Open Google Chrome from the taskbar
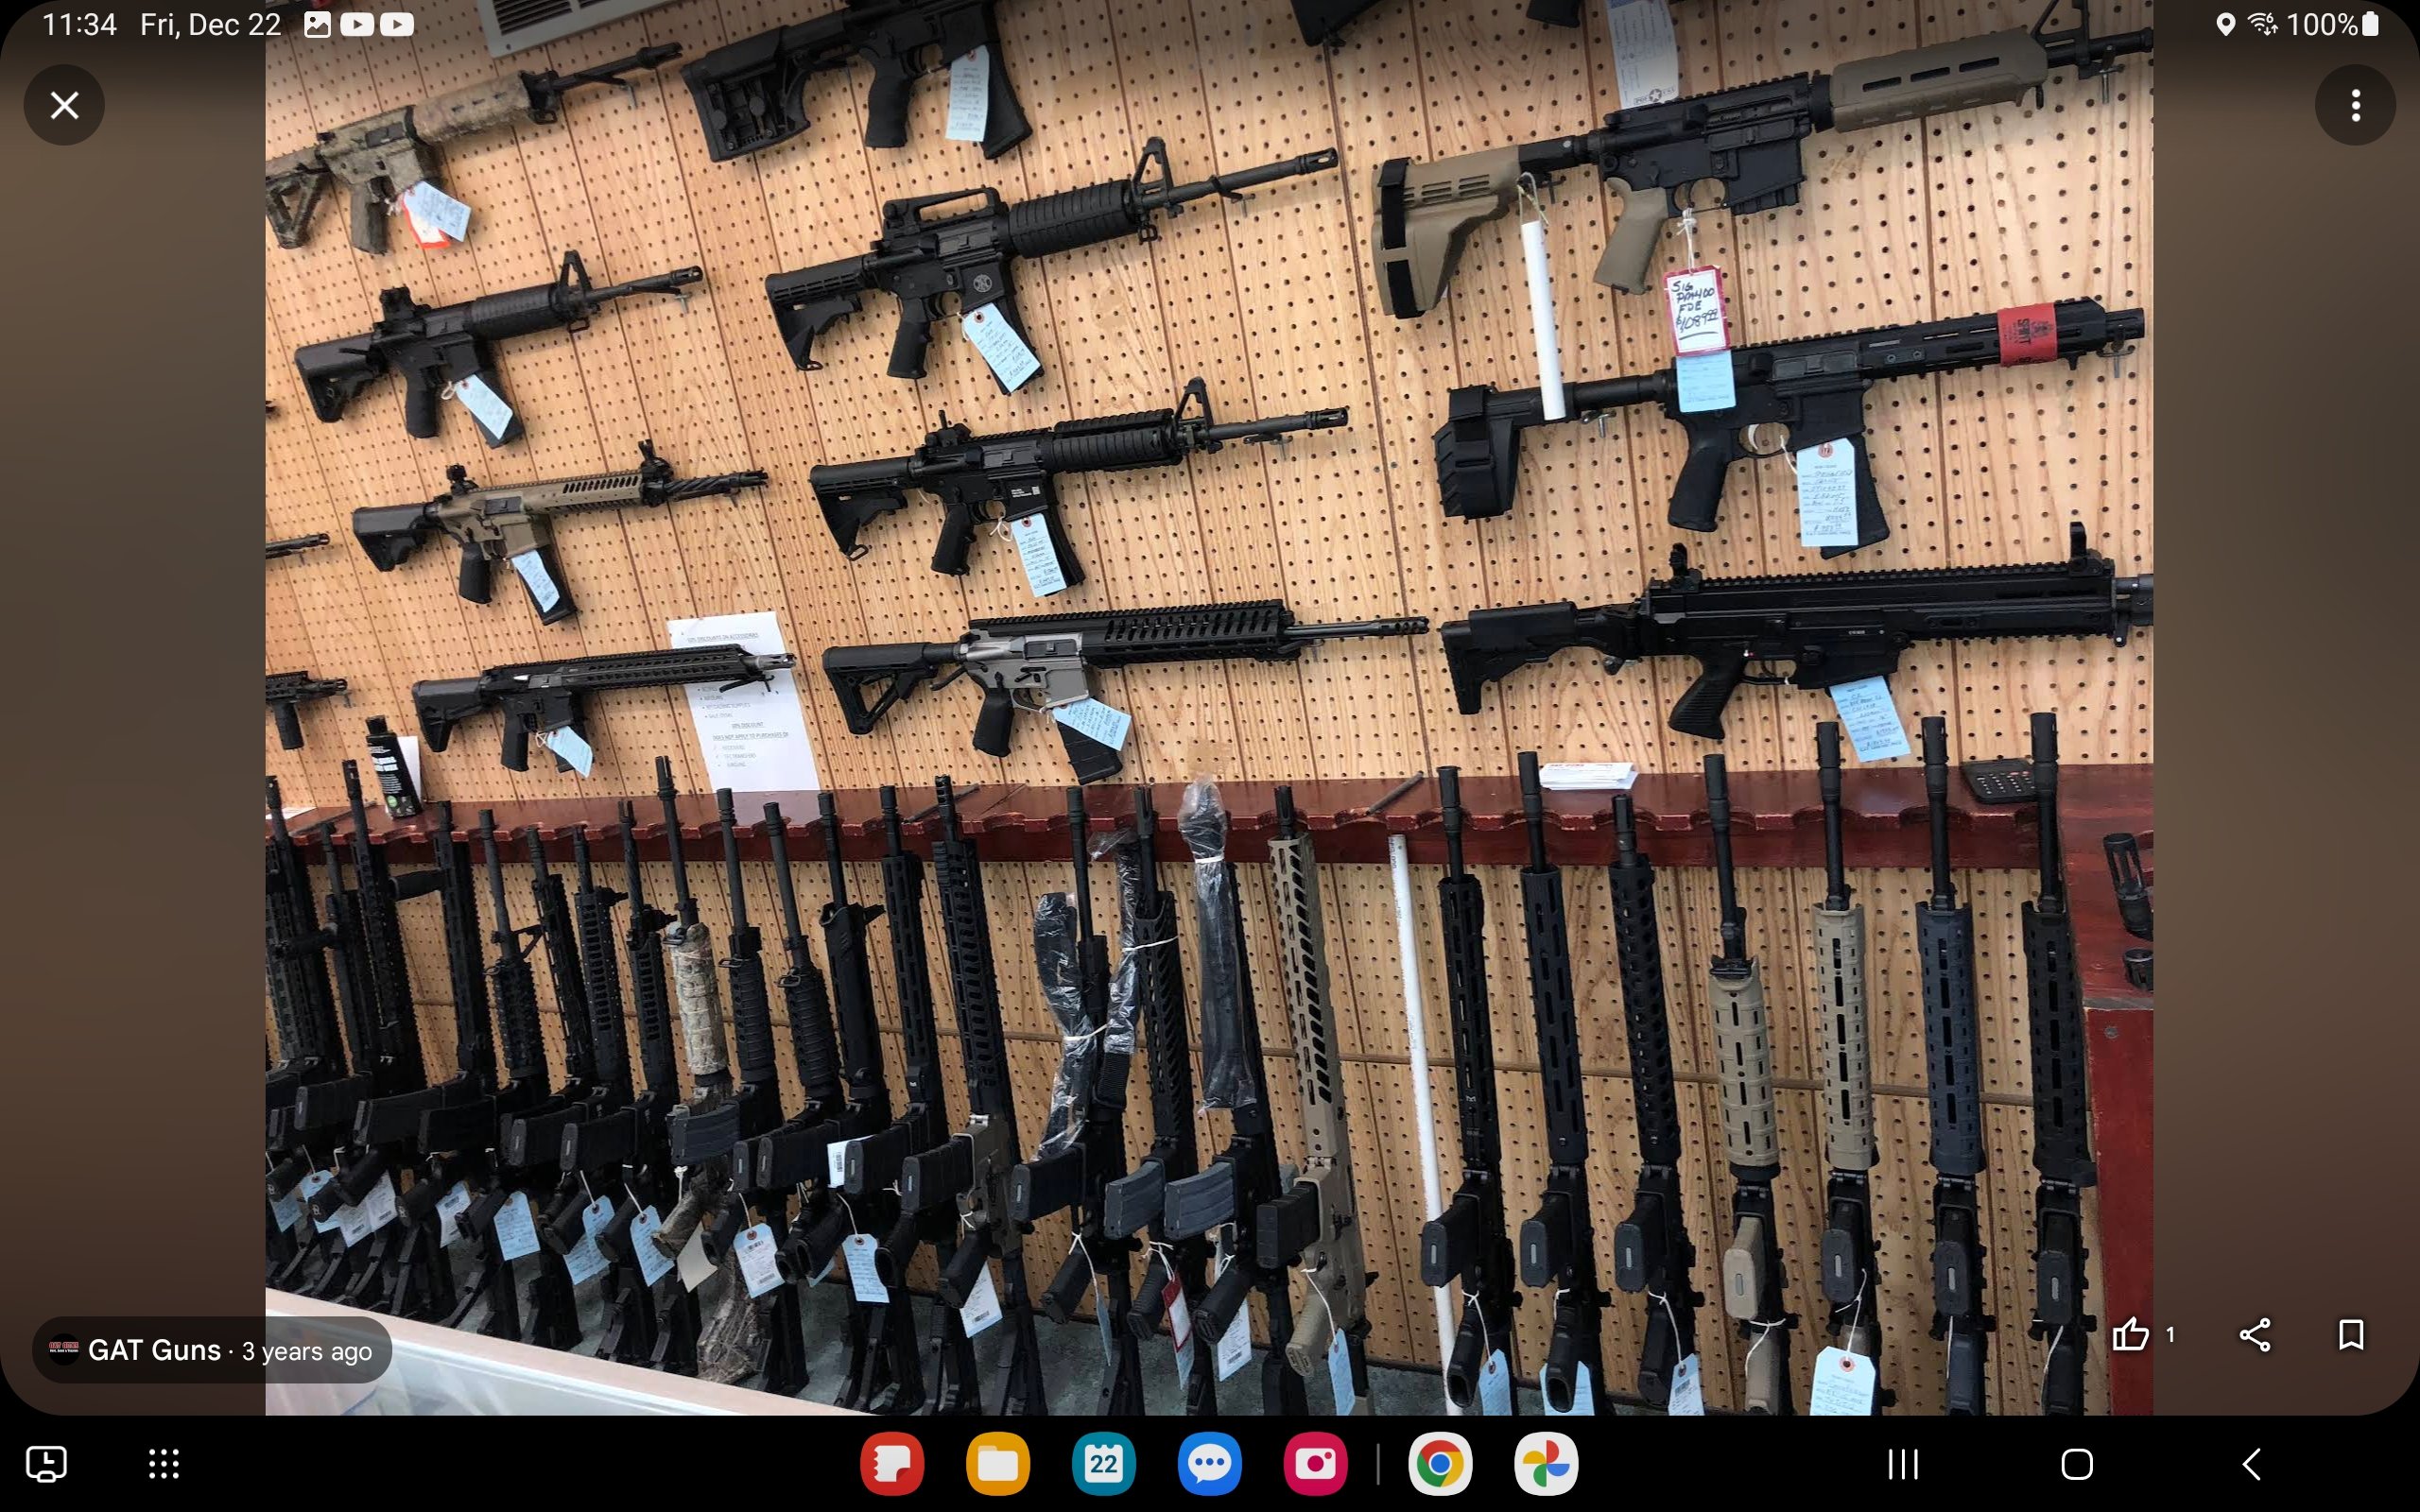Viewport: 2420px width, 1512px height. [1439, 1465]
